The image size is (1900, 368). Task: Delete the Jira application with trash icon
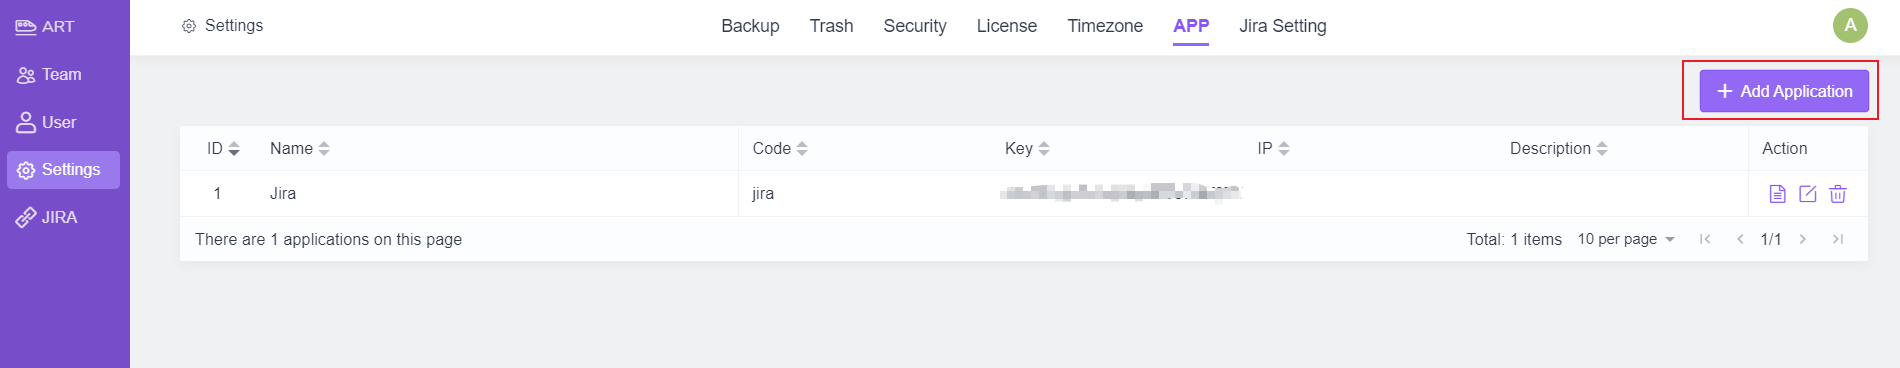point(1838,194)
